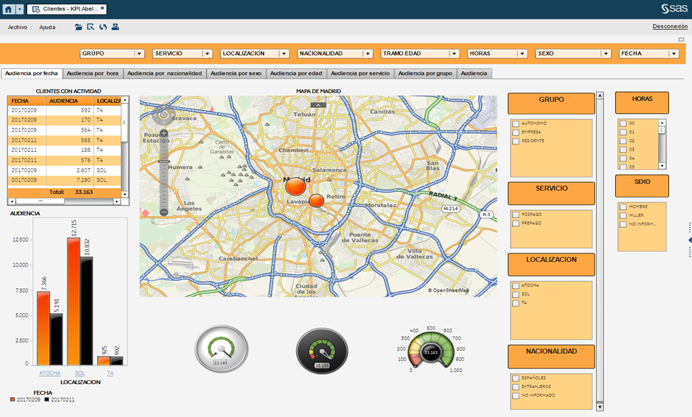The width and height of the screenshot is (692, 417).
Task: Open the Archivo menu
Action: [x=17, y=27]
